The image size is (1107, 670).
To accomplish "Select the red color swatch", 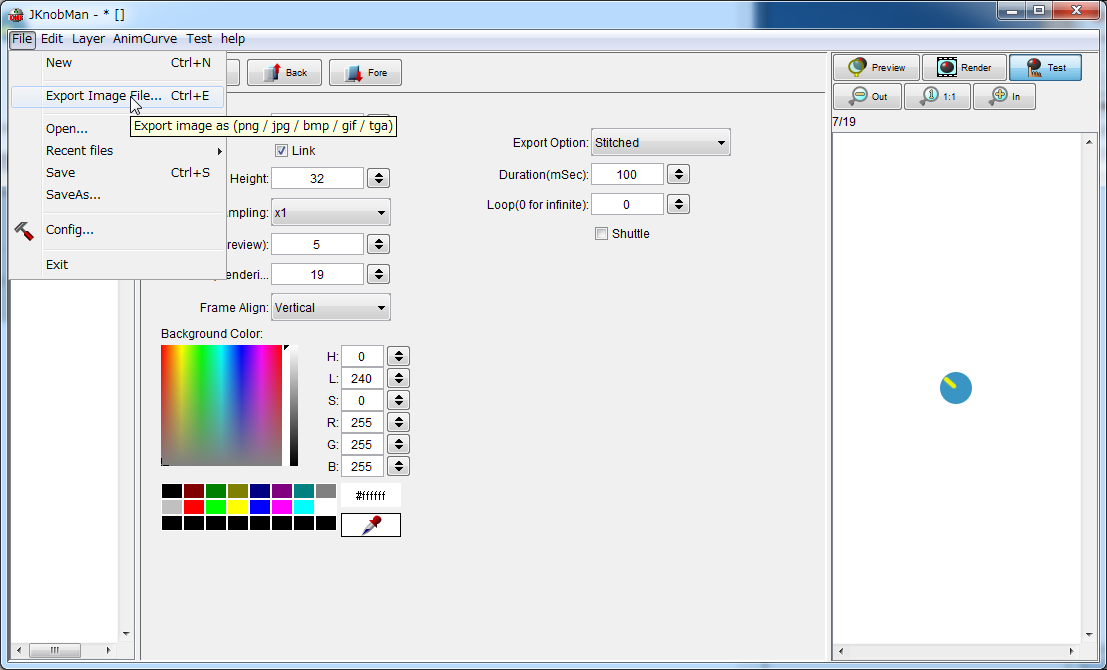I will 193,507.
